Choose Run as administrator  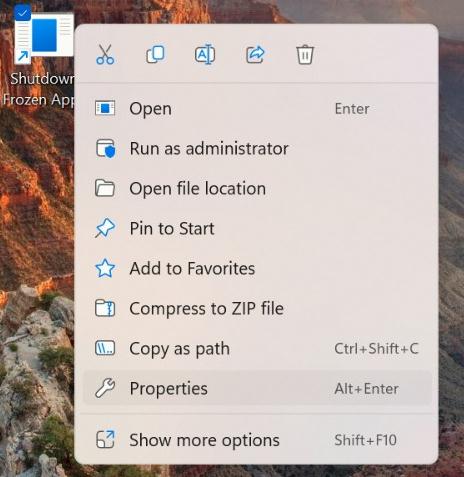click(256, 149)
